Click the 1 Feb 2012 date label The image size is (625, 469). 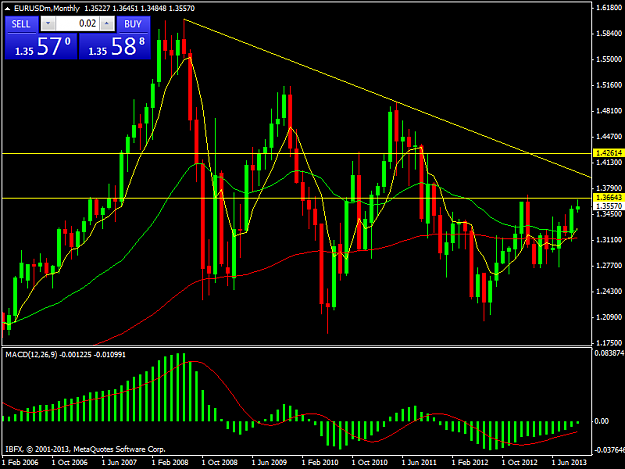click(470, 462)
